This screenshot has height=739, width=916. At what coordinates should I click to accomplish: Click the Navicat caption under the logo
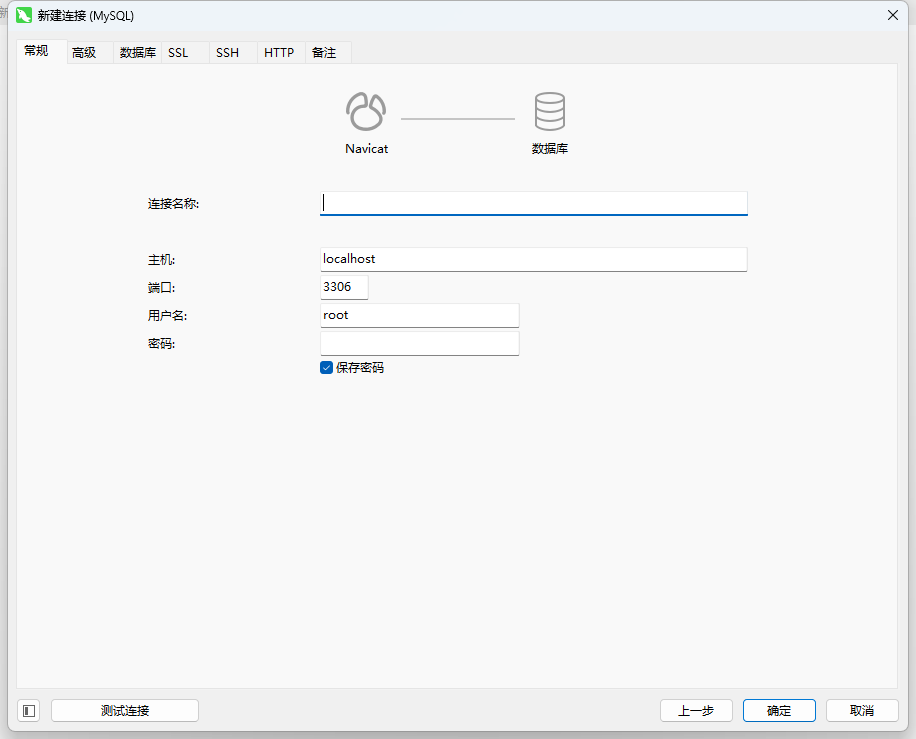coord(366,149)
